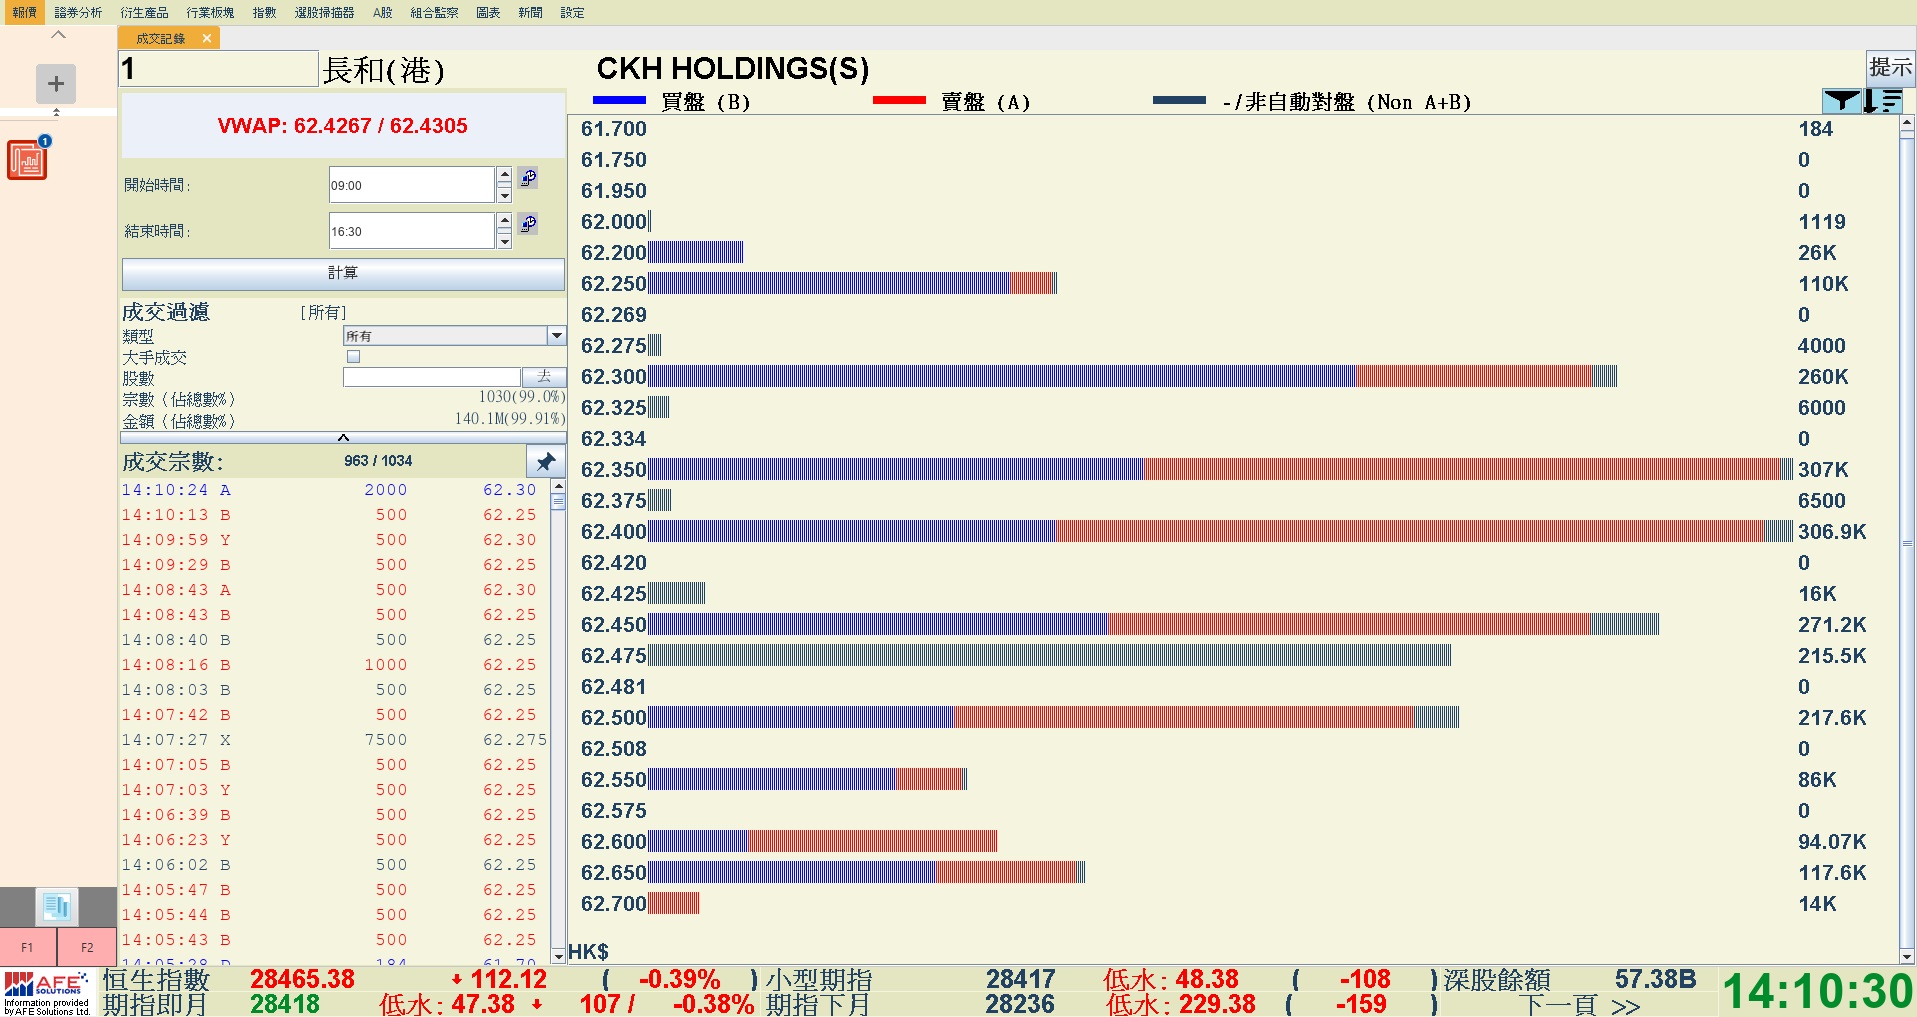Click the red 賣盤 (A) legend swatch
The image size is (1917, 1017).
coord(899,101)
